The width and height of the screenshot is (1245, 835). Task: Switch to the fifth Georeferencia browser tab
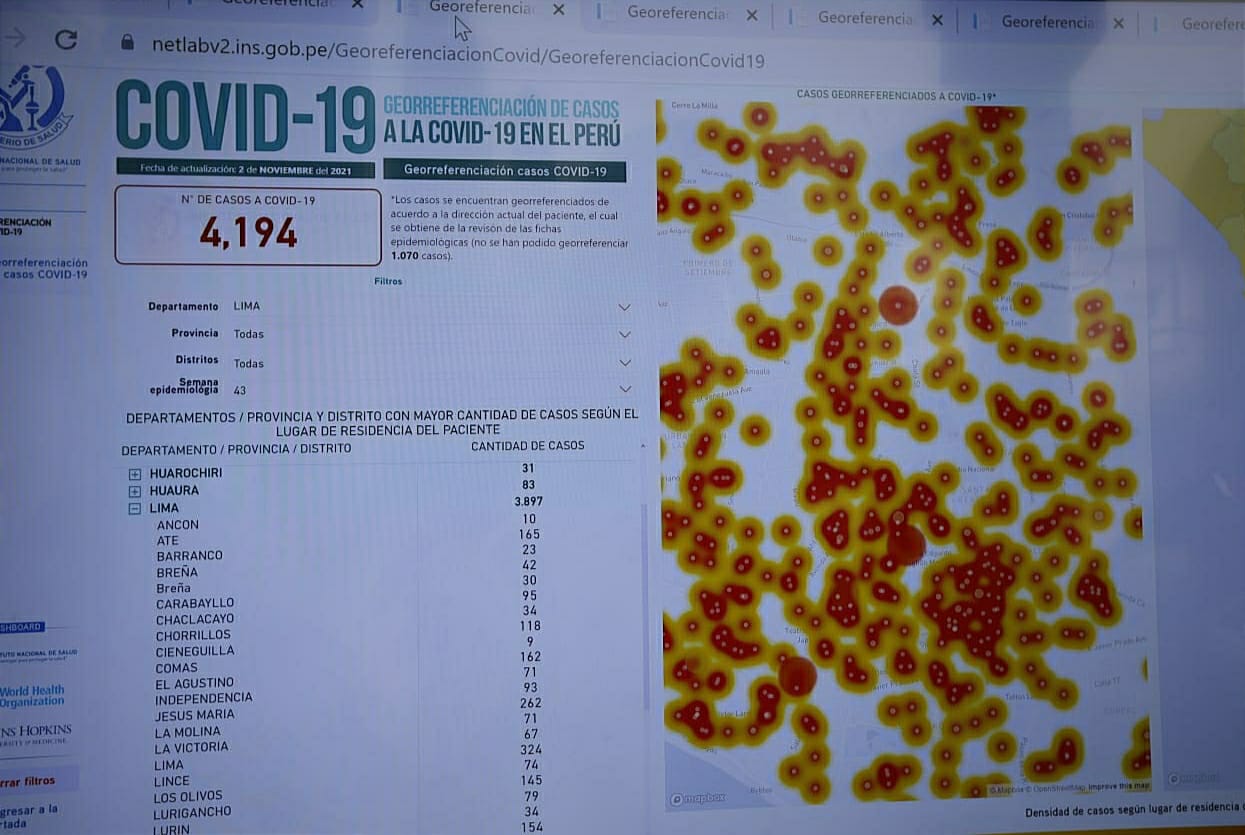tap(1046, 21)
